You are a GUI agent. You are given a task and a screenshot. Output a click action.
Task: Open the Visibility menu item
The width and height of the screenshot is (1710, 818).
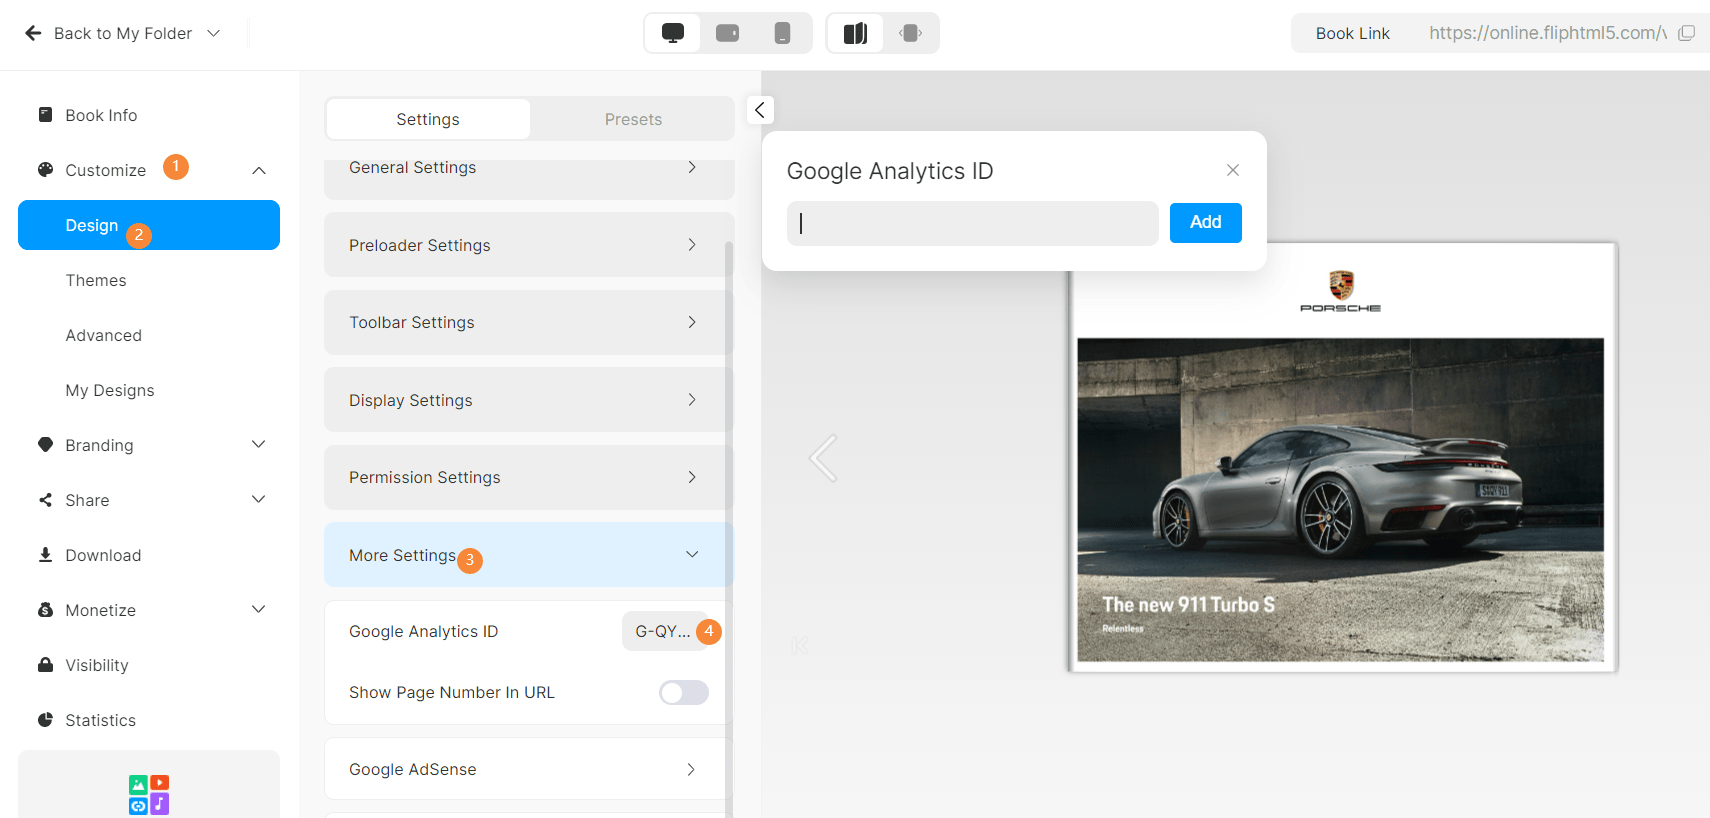click(97, 665)
